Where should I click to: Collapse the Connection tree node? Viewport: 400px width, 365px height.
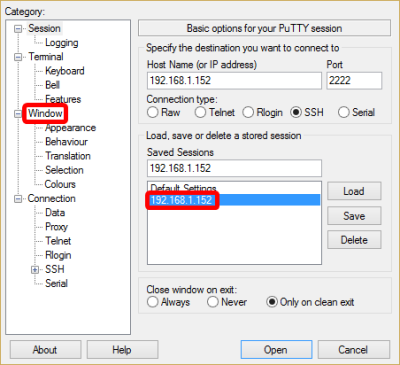point(18,199)
